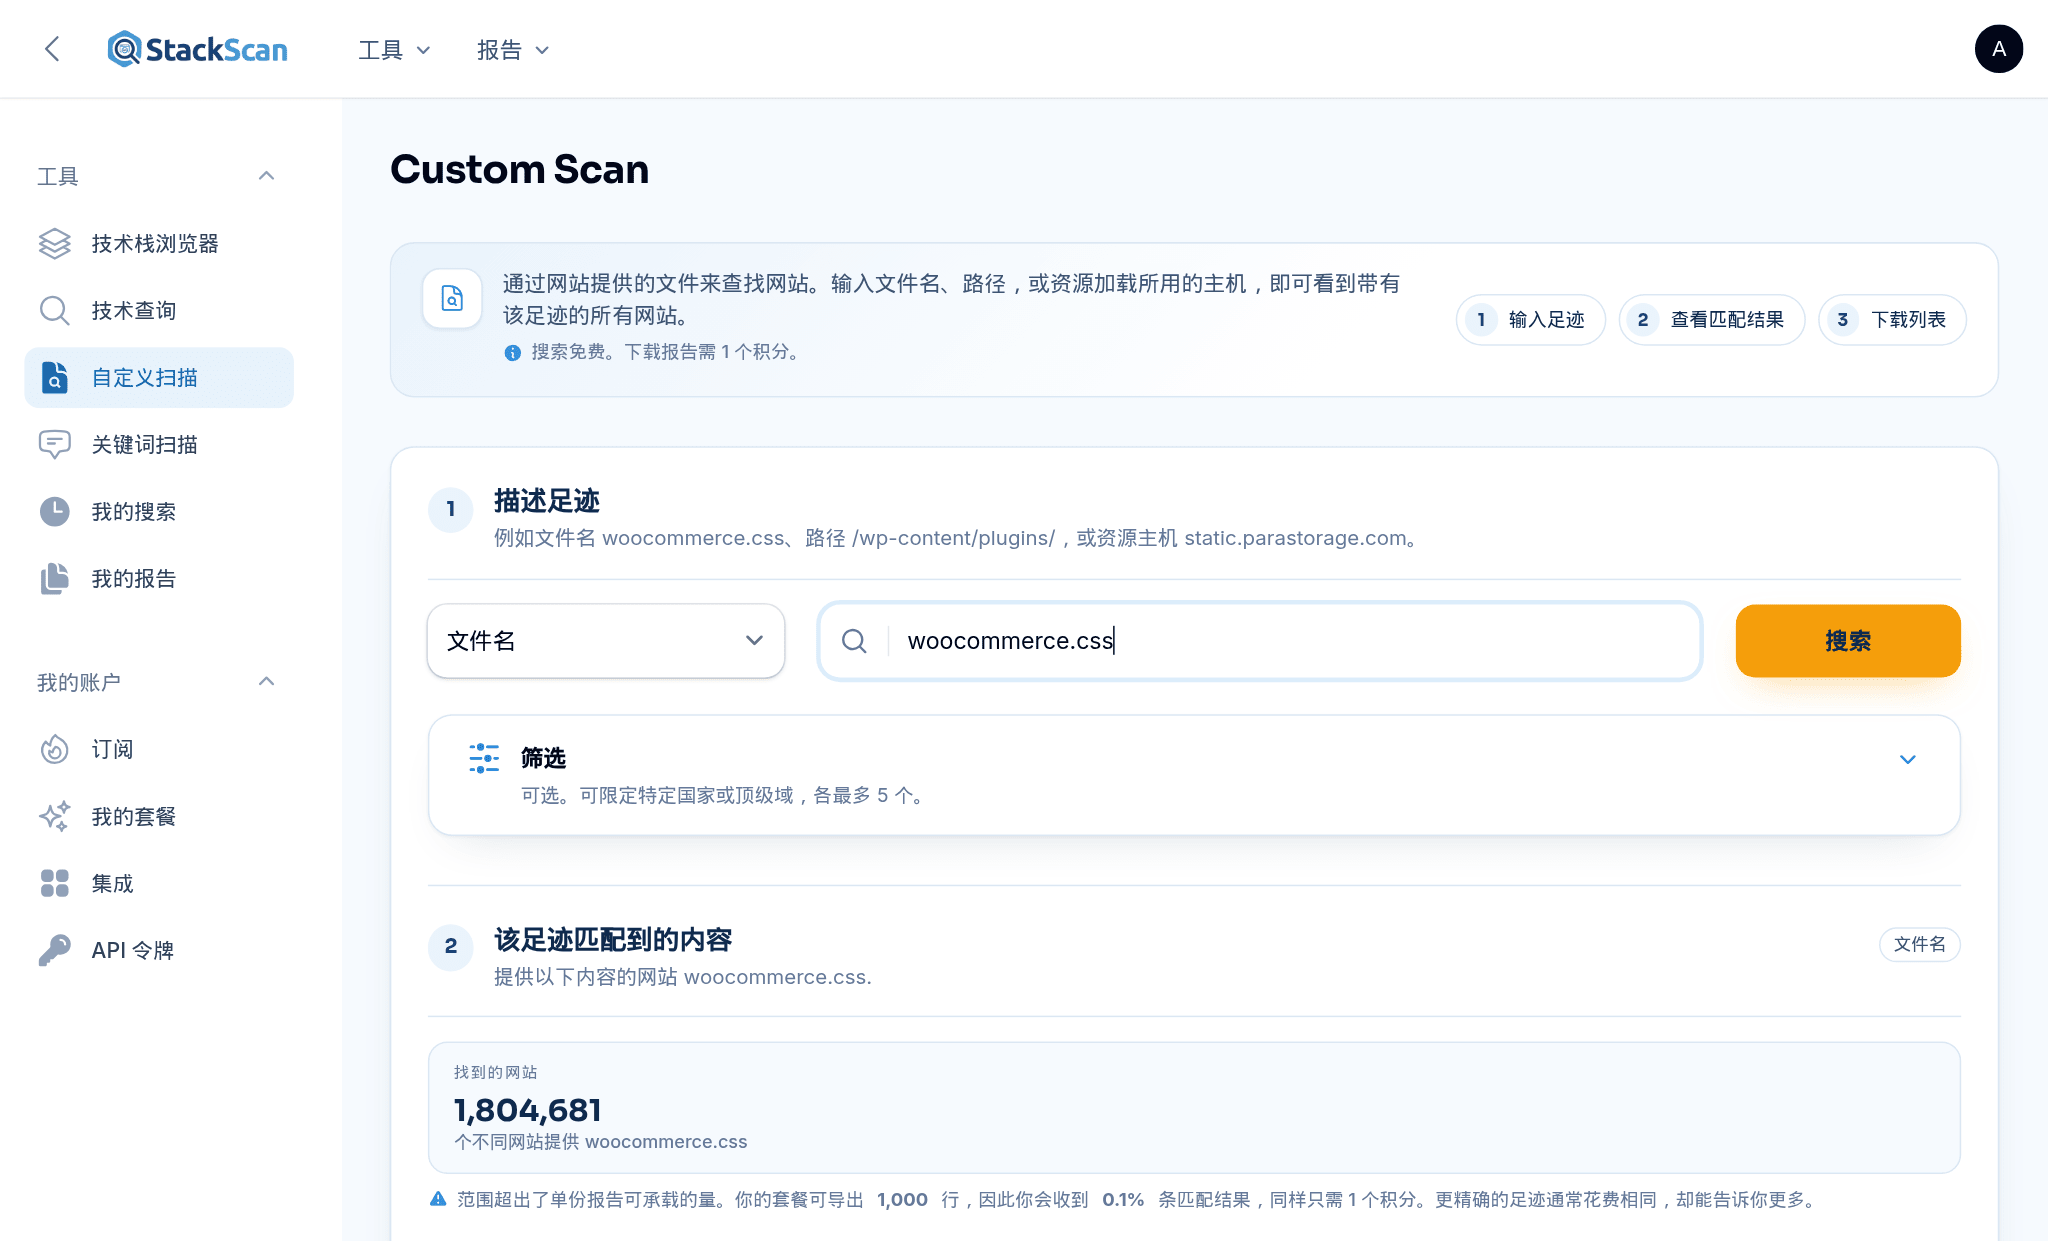Click the orange 搜索 button

(1847, 641)
